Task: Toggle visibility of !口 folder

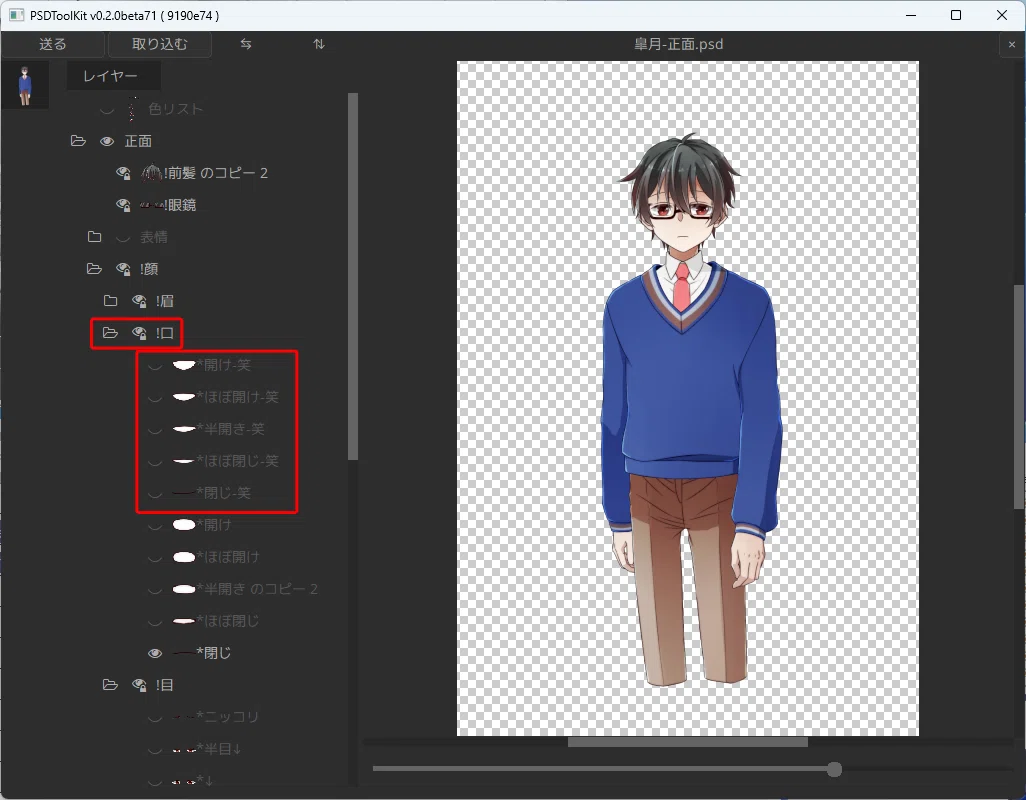Action: [x=139, y=333]
